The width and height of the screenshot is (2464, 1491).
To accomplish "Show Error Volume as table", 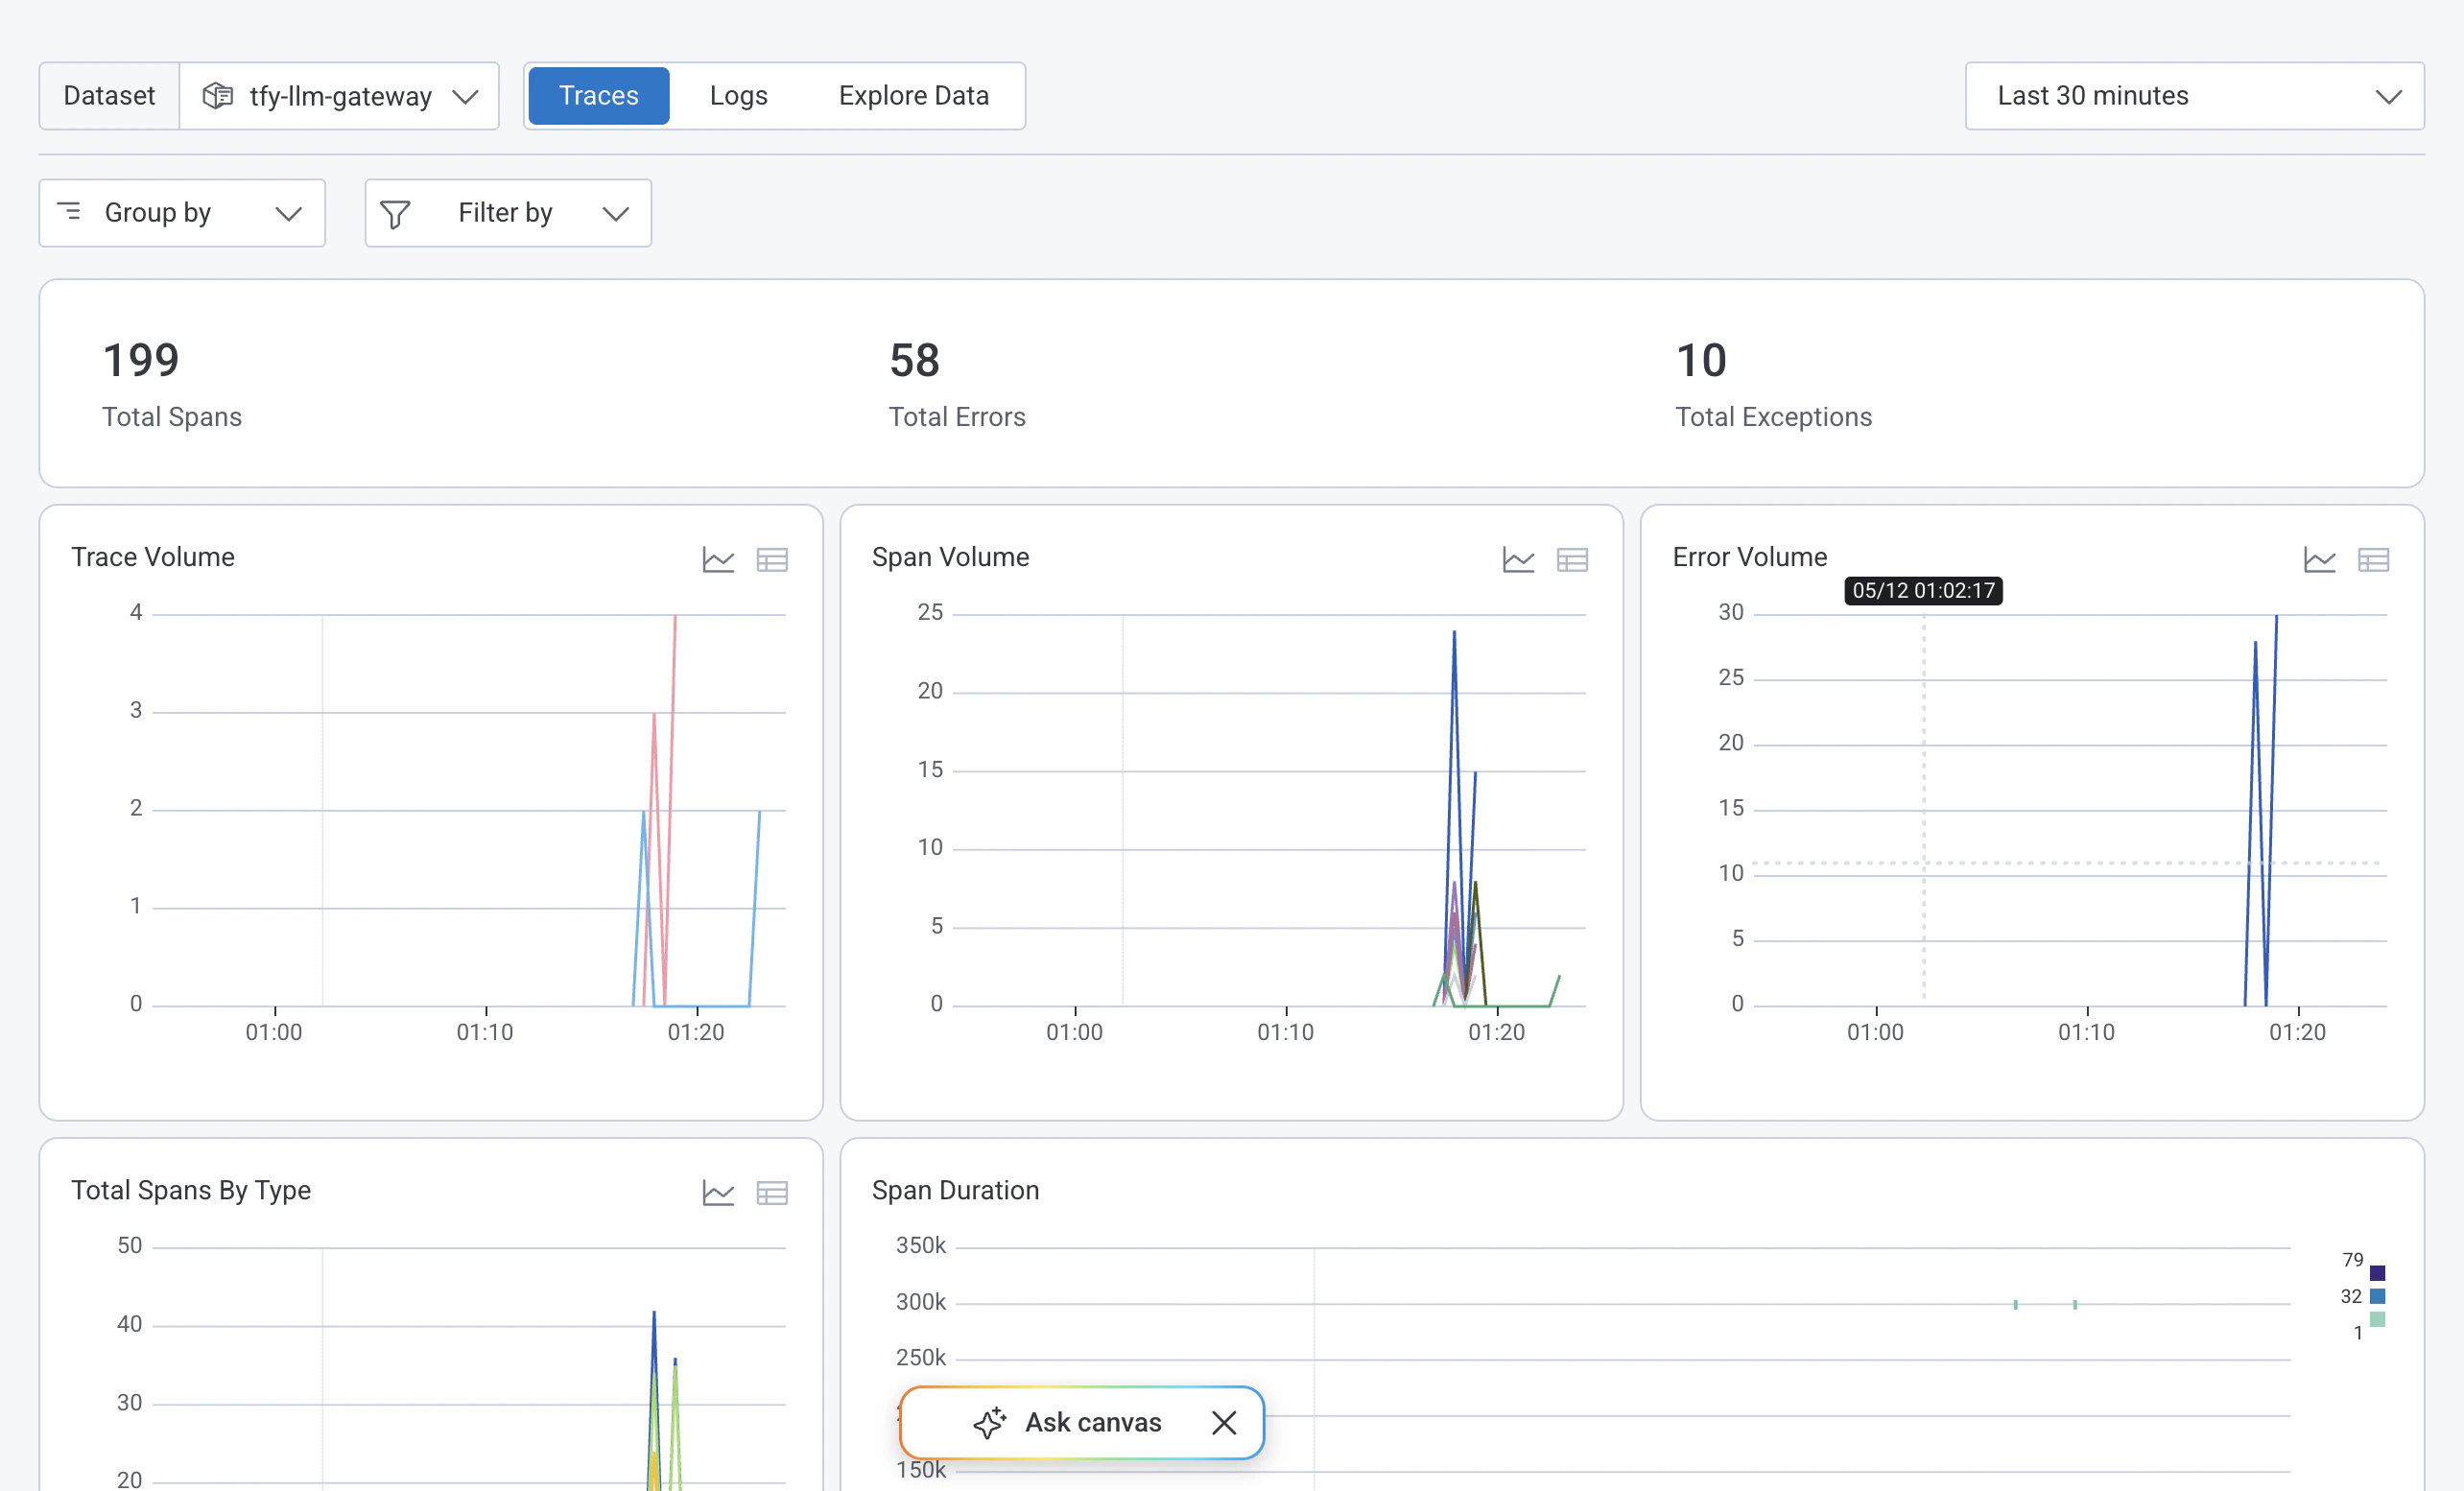I will point(2373,560).
